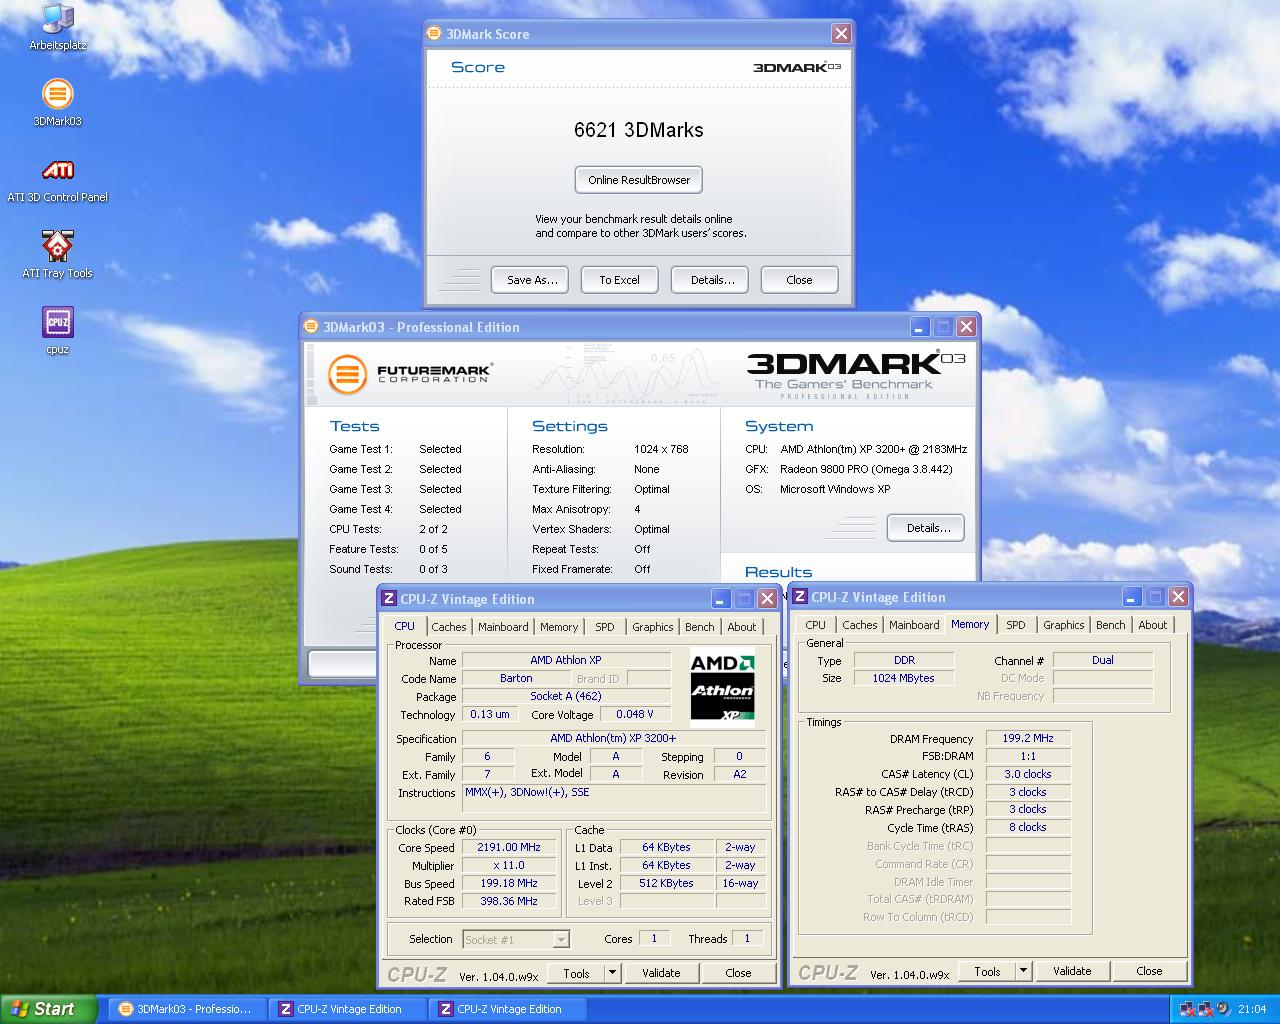Image resolution: width=1280 pixels, height=1024 pixels.
Task: Click Close button in 3DMark Score
Action: (x=799, y=280)
